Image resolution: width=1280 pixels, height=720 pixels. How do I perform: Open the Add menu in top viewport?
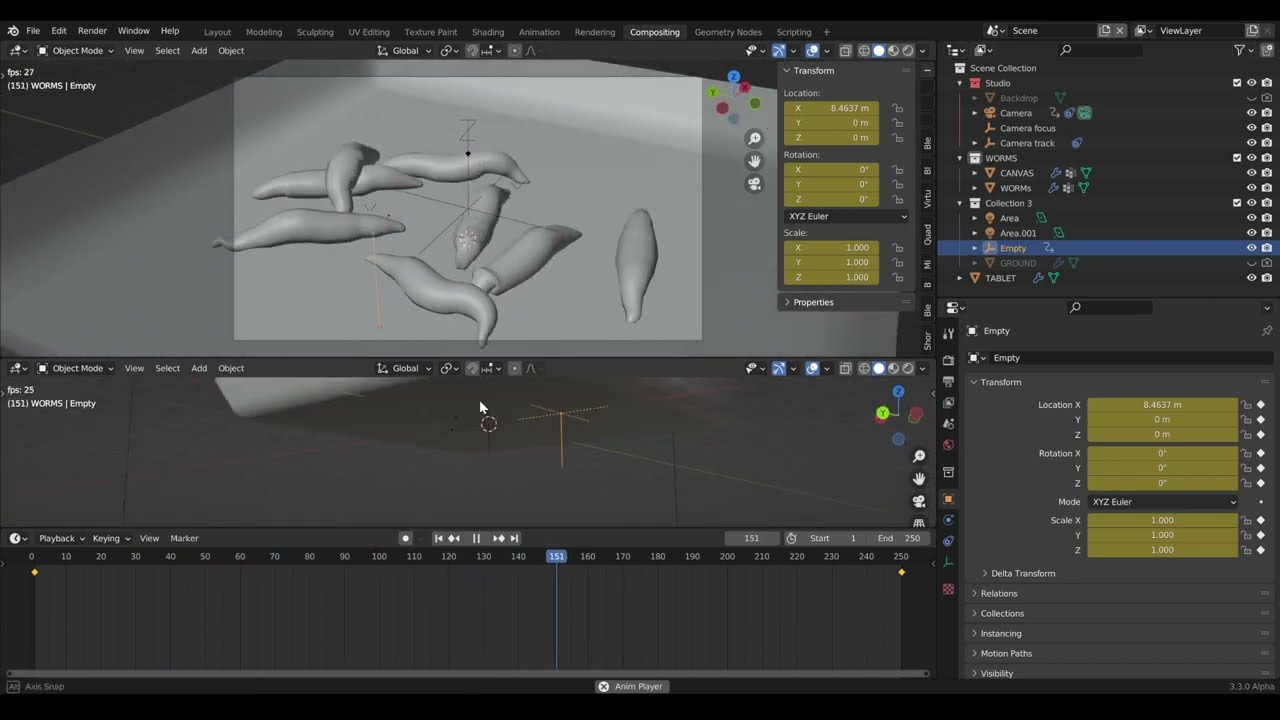tap(199, 51)
